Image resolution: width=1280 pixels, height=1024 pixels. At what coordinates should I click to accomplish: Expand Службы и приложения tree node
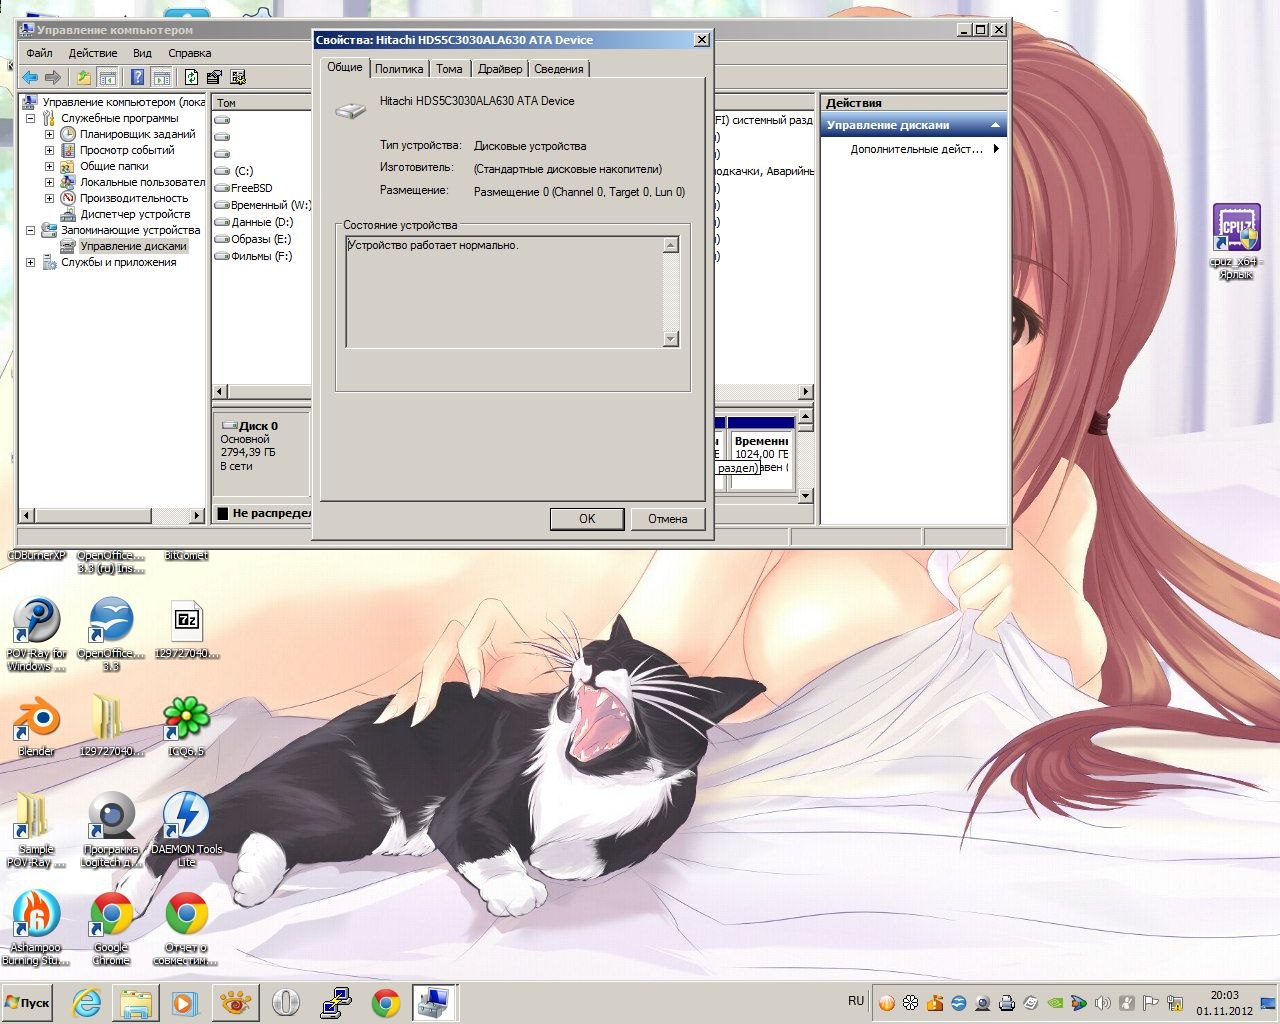[30, 262]
